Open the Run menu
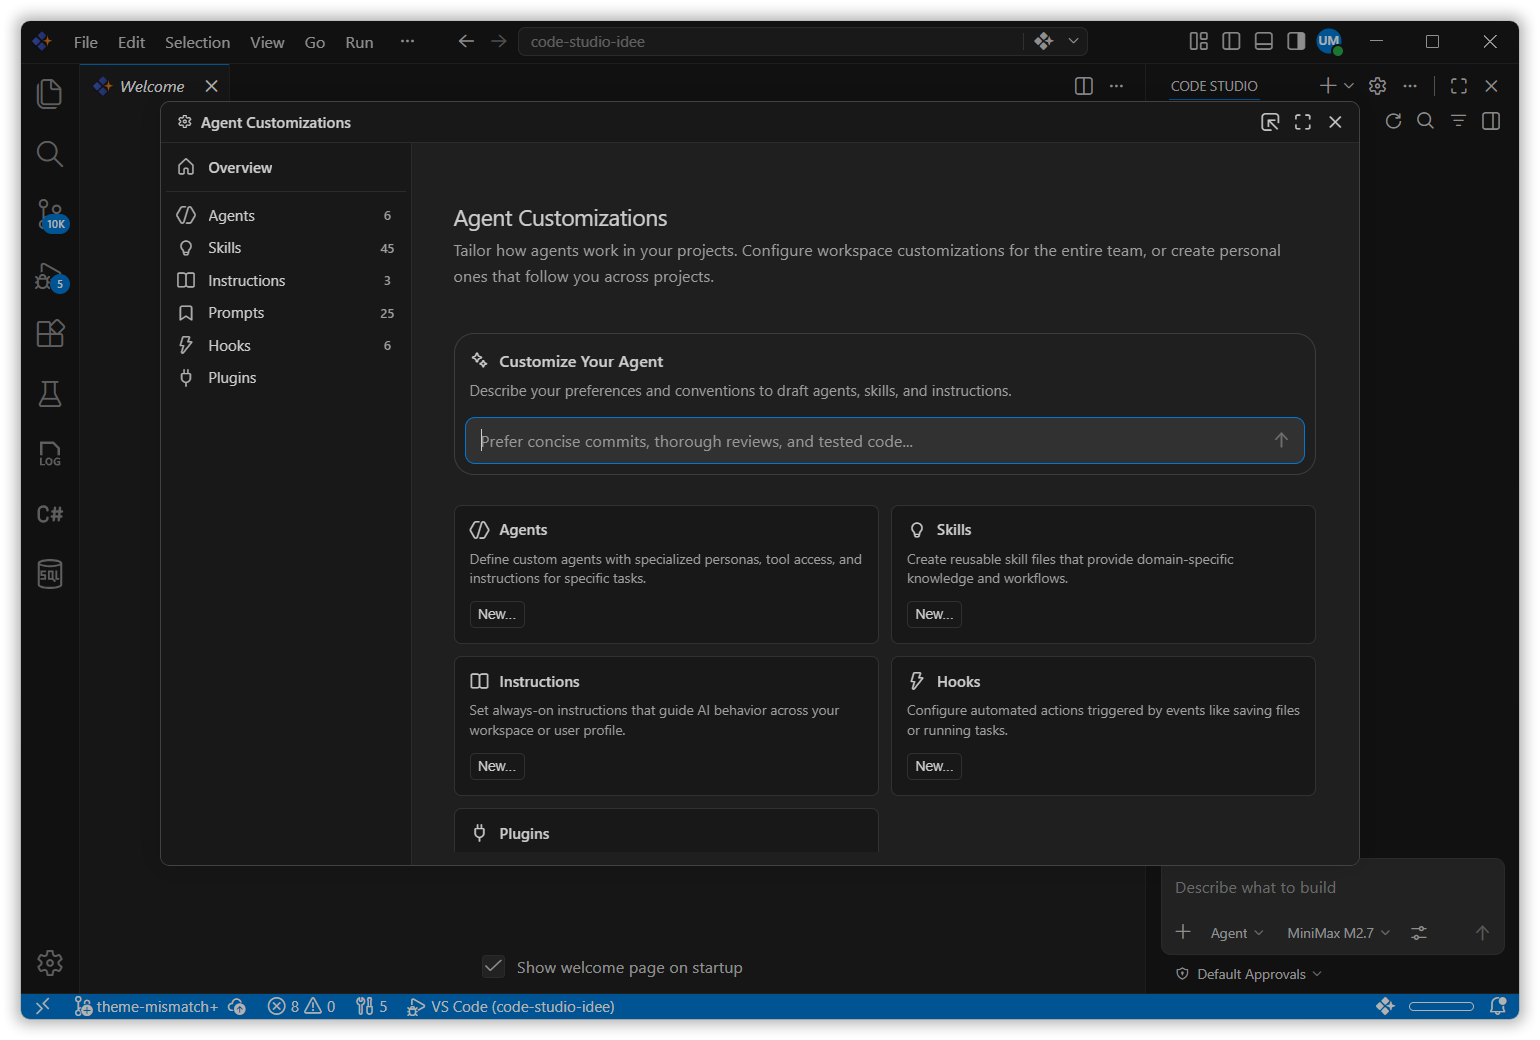The height and width of the screenshot is (1040, 1540). tap(359, 42)
